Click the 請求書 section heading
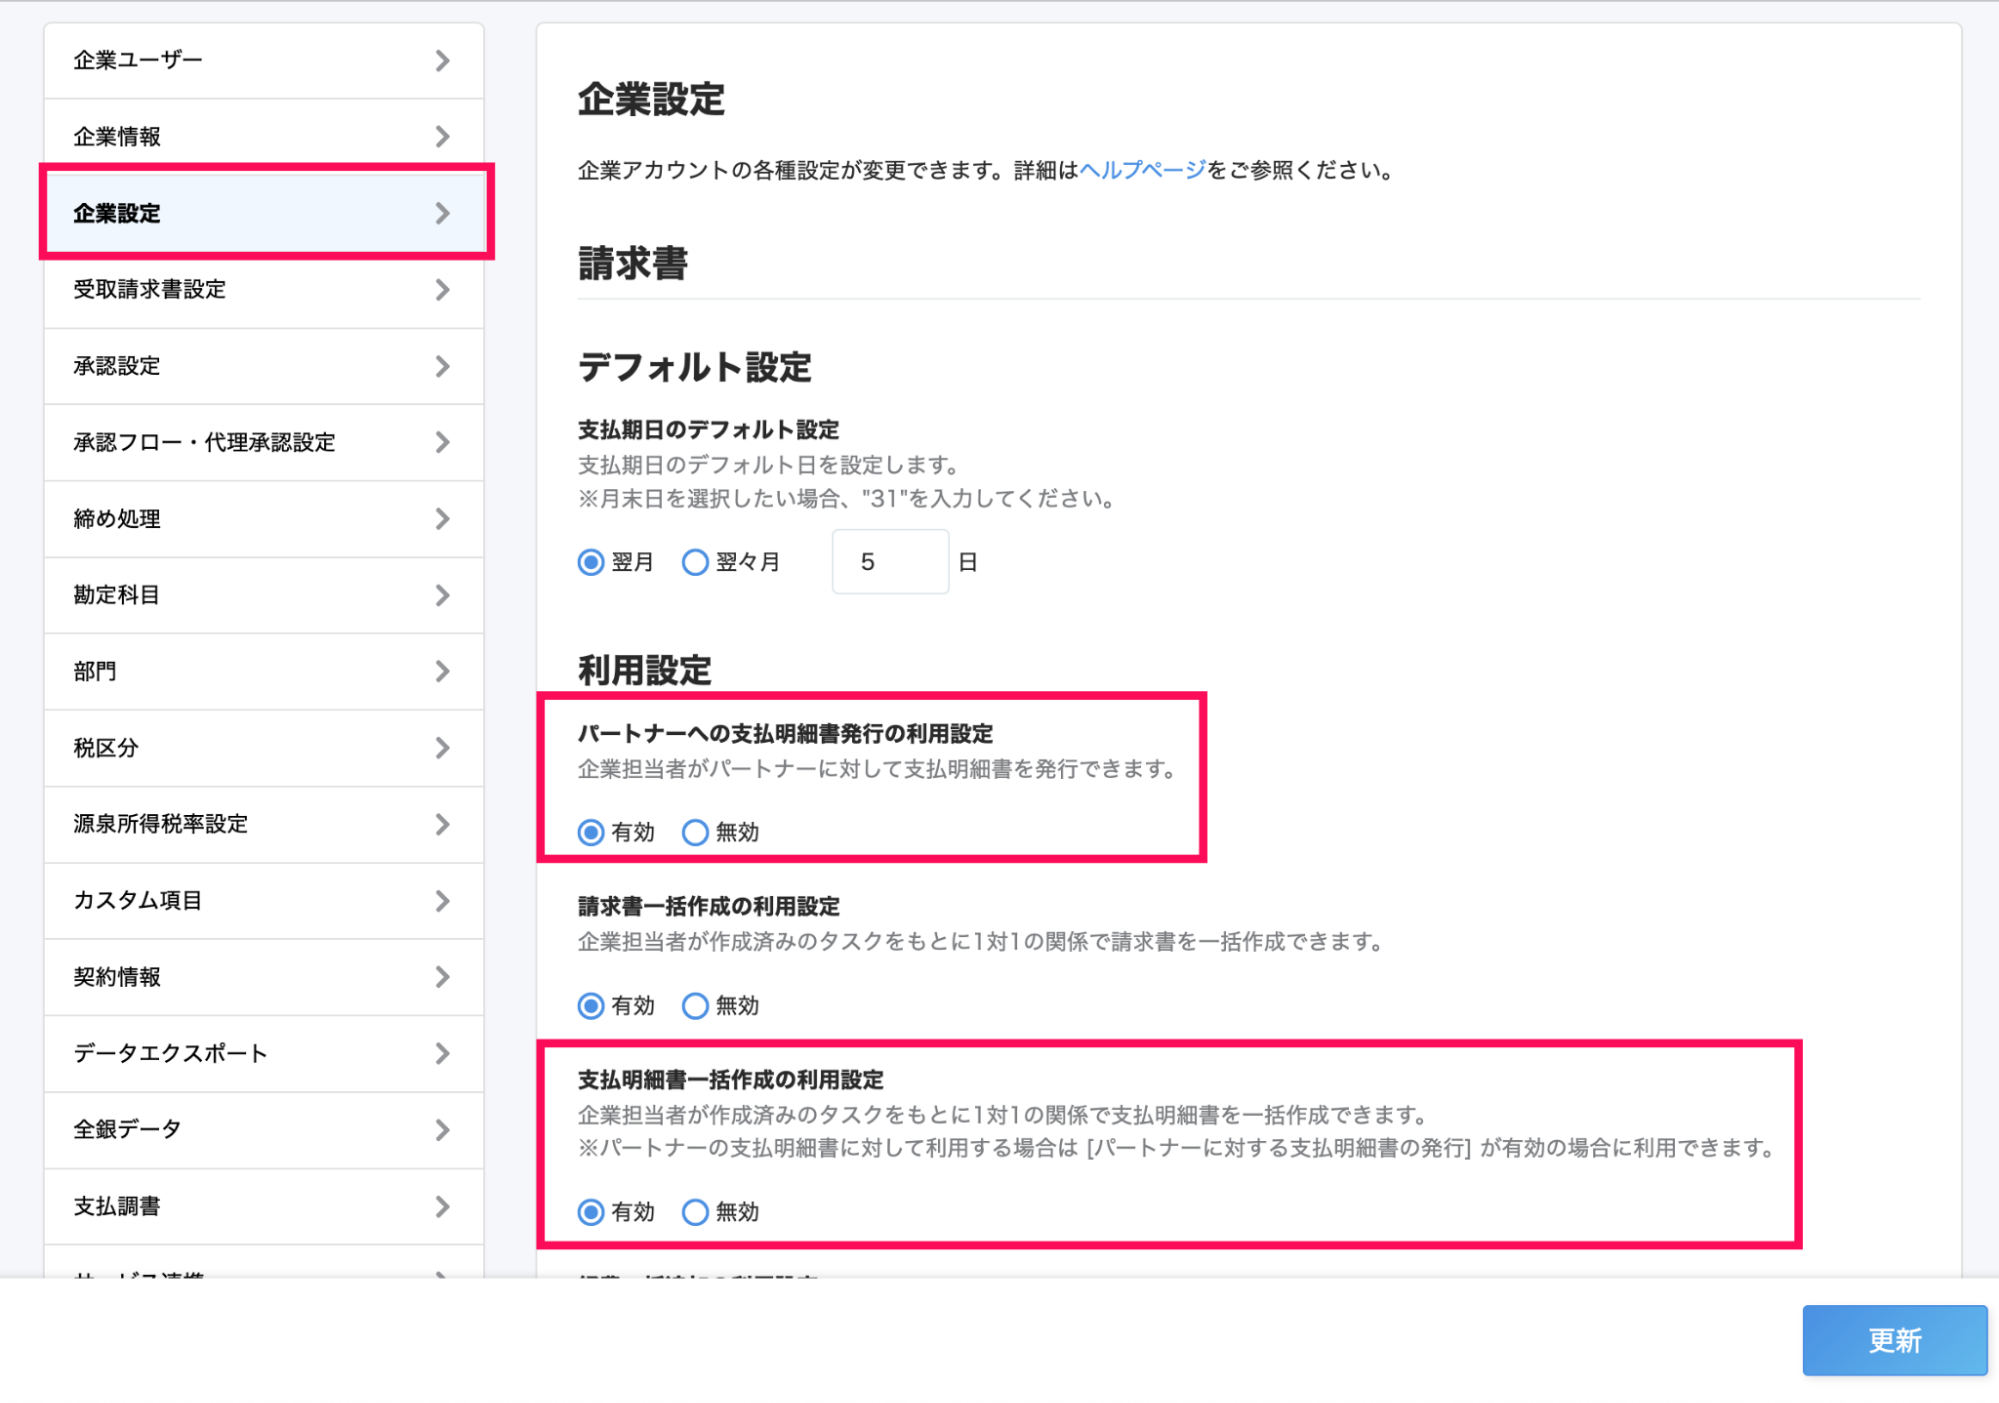 [x=633, y=264]
